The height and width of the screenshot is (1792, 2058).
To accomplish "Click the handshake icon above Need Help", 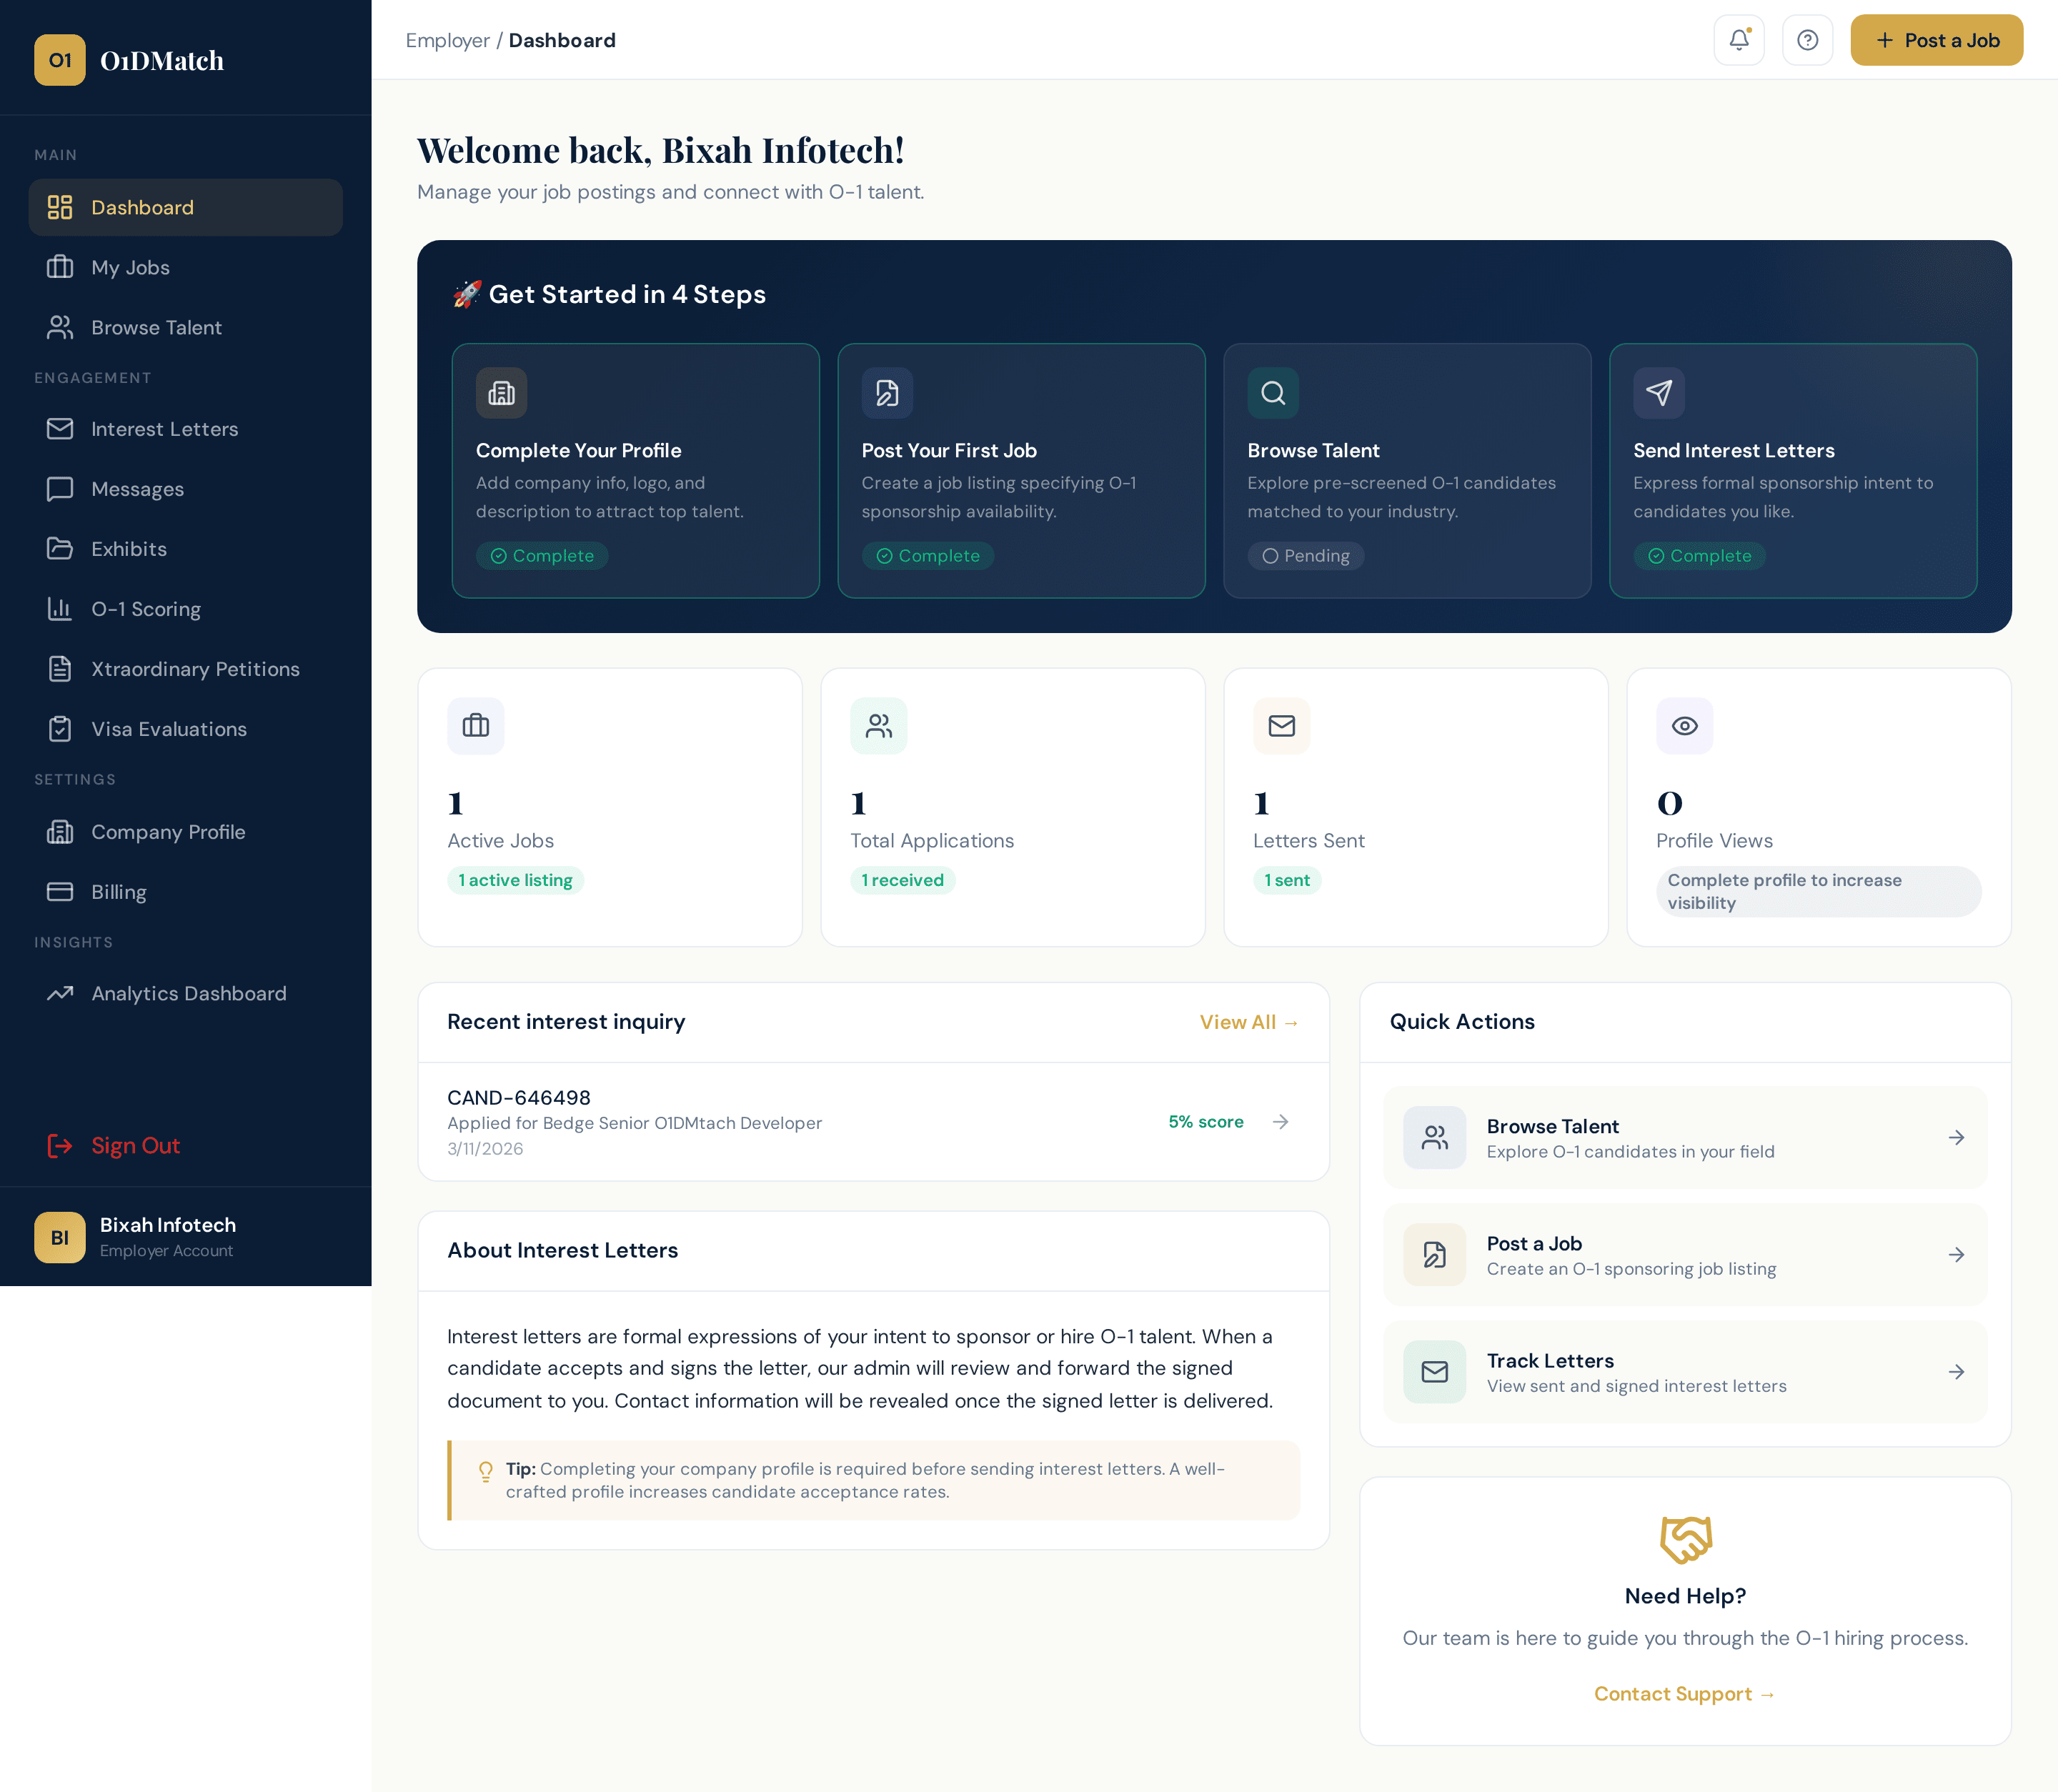I will (1686, 1540).
